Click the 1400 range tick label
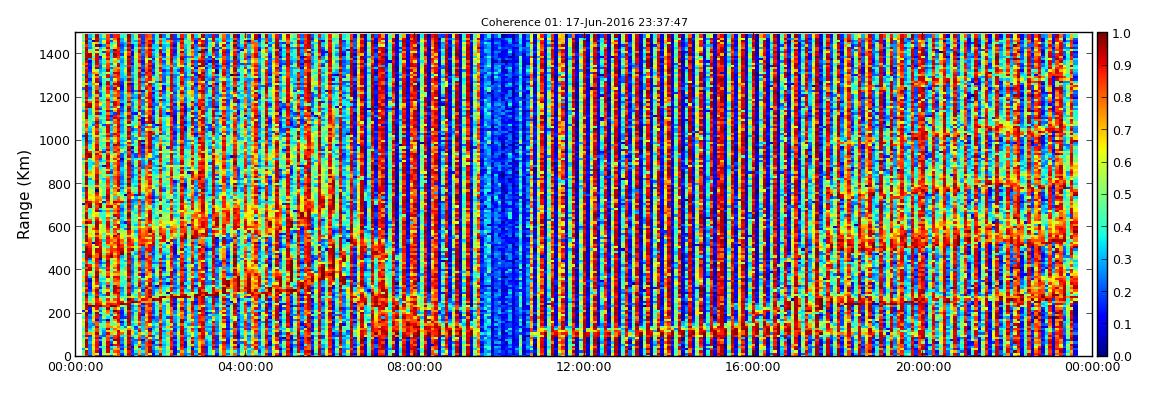Screen dimensions: 1150x407 tap(56, 54)
